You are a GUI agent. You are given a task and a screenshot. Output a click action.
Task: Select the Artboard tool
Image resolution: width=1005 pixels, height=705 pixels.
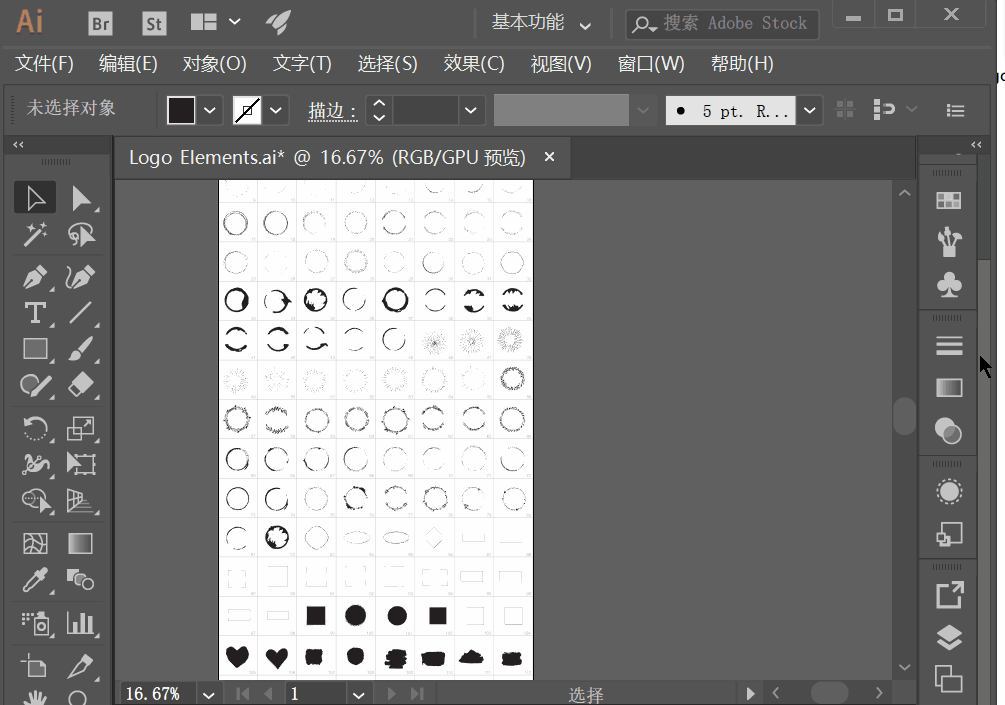(x=35, y=666)
